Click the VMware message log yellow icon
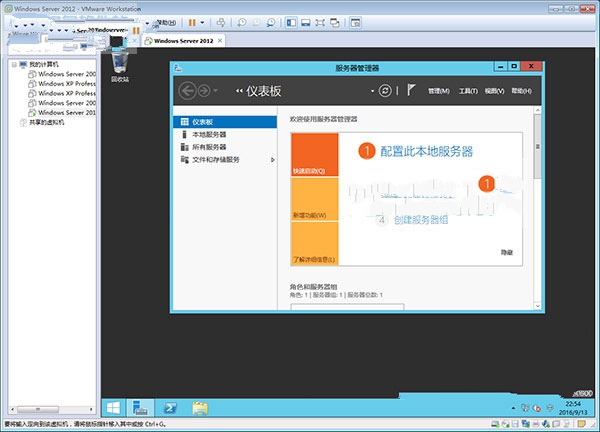The image size is (600, 432). pyautogui.click(x=582, y=424)
